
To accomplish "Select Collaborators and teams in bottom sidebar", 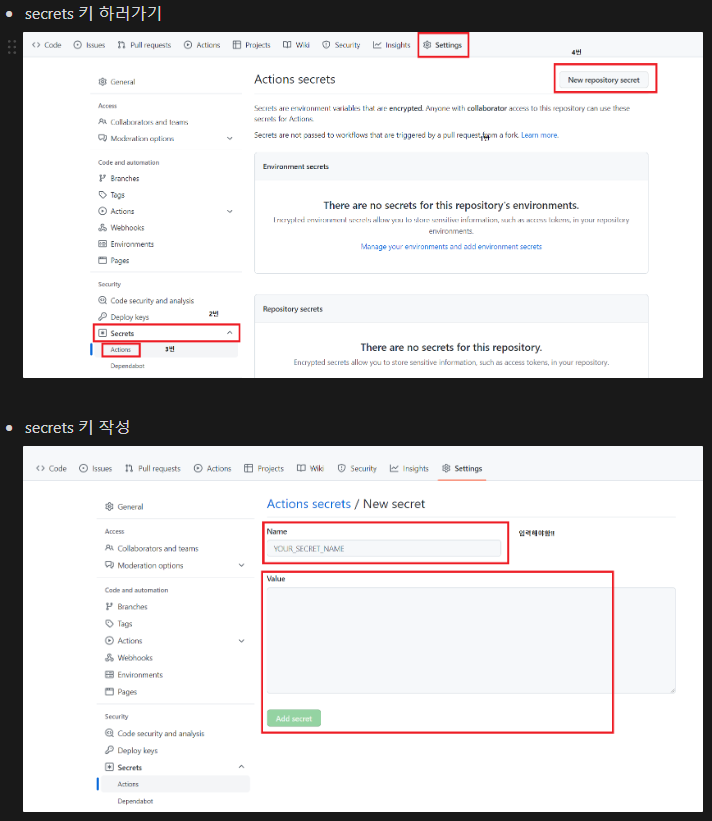I will pos(152,548).
